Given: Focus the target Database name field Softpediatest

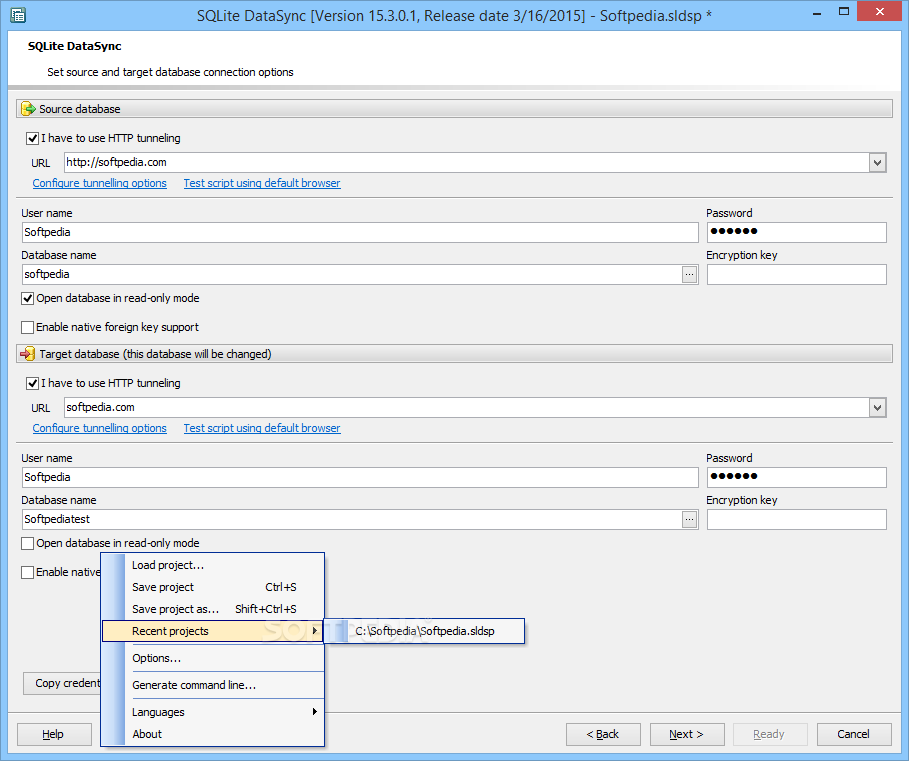Looking at the screenshot, I should tap(352, 520).
